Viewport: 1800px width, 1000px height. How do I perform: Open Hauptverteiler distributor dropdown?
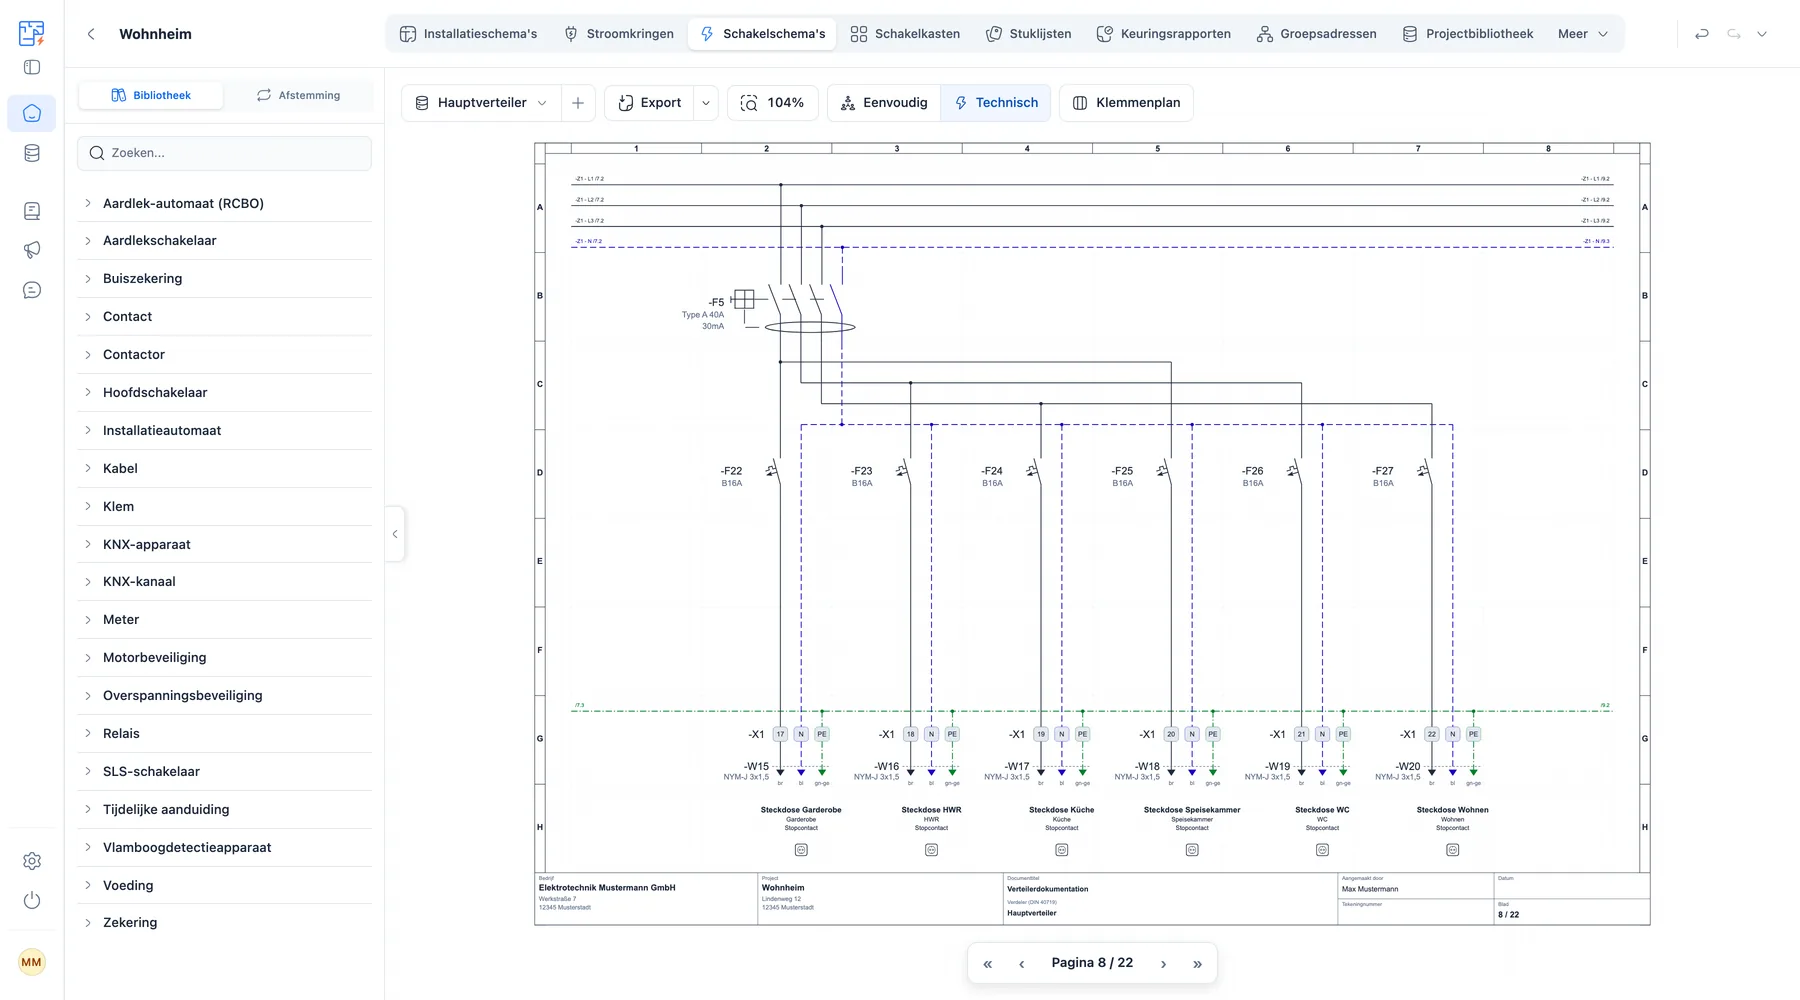(481, 103)
